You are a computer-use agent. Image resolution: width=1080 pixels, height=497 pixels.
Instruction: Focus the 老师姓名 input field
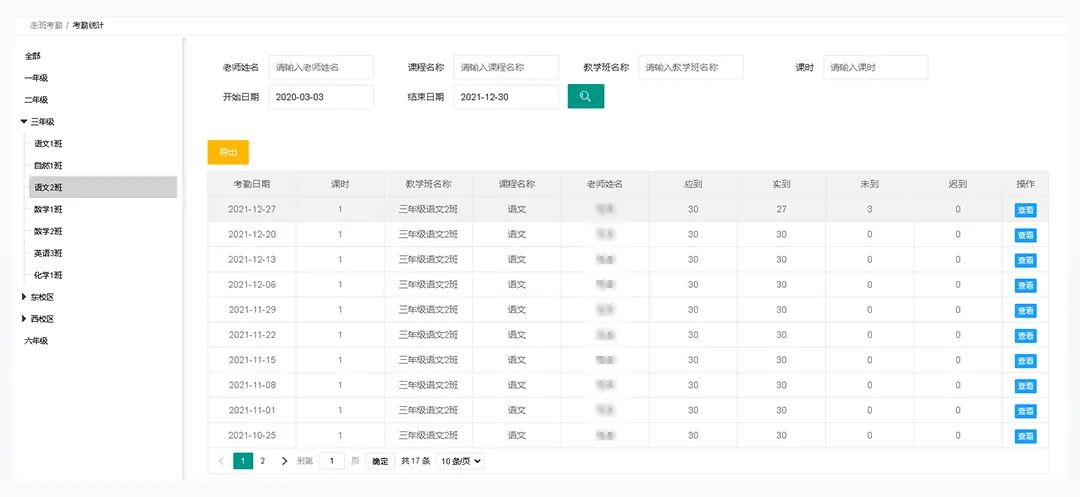click(x=320, y=67)
